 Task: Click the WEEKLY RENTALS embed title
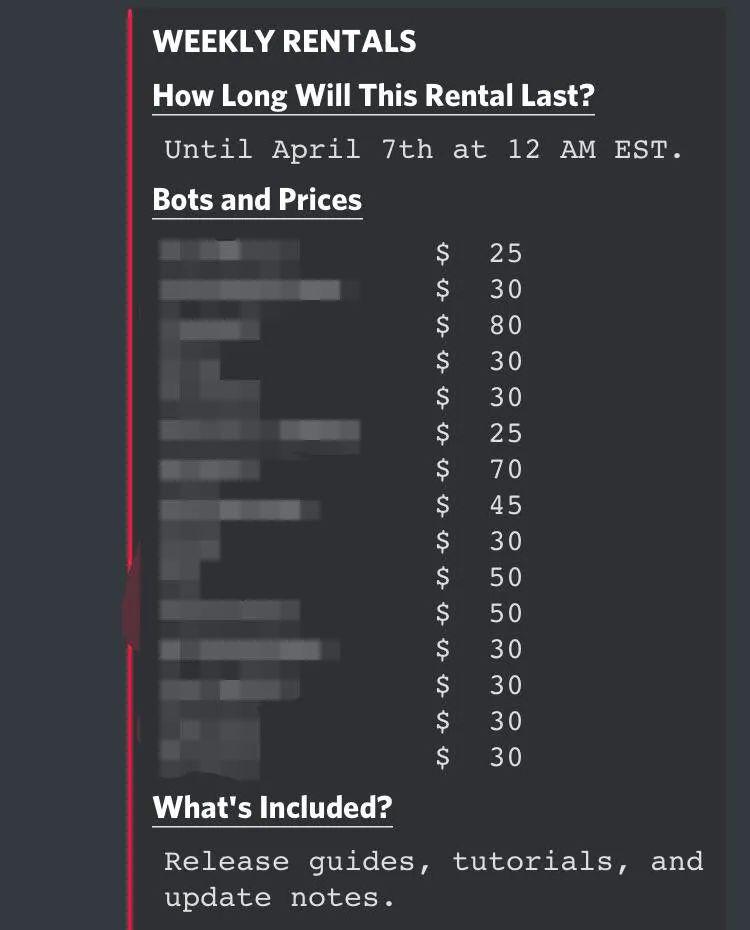tap(284, 41)
